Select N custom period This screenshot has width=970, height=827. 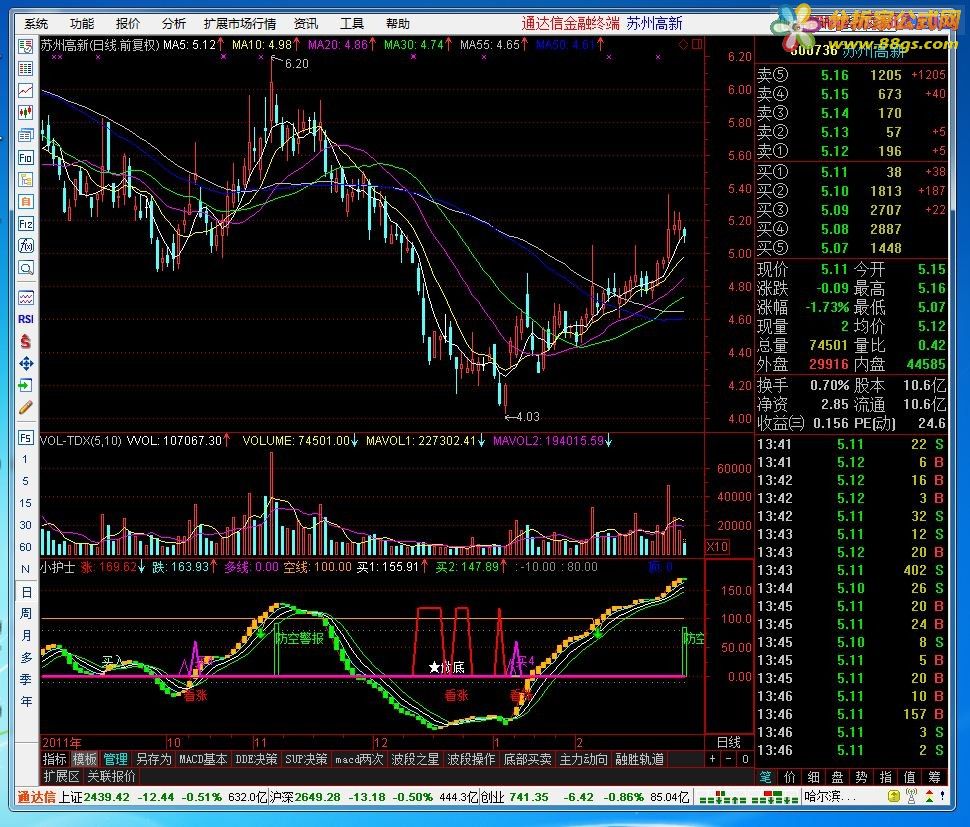coord(25,569)
